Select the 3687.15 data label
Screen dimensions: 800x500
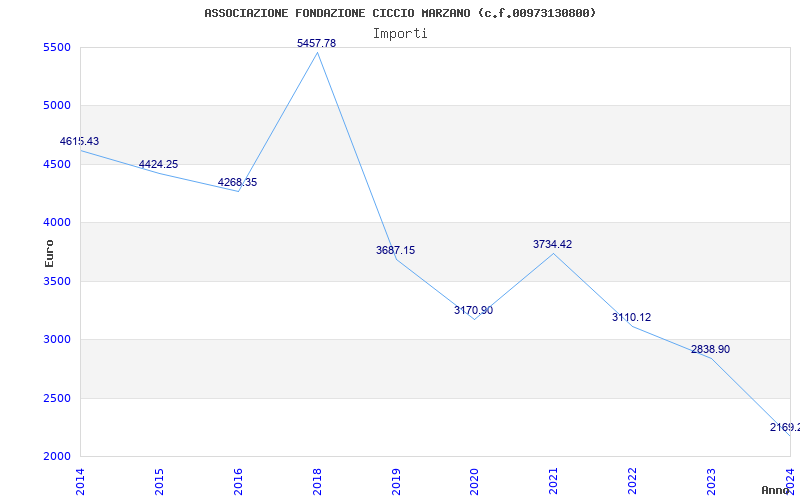coord(396,251)
